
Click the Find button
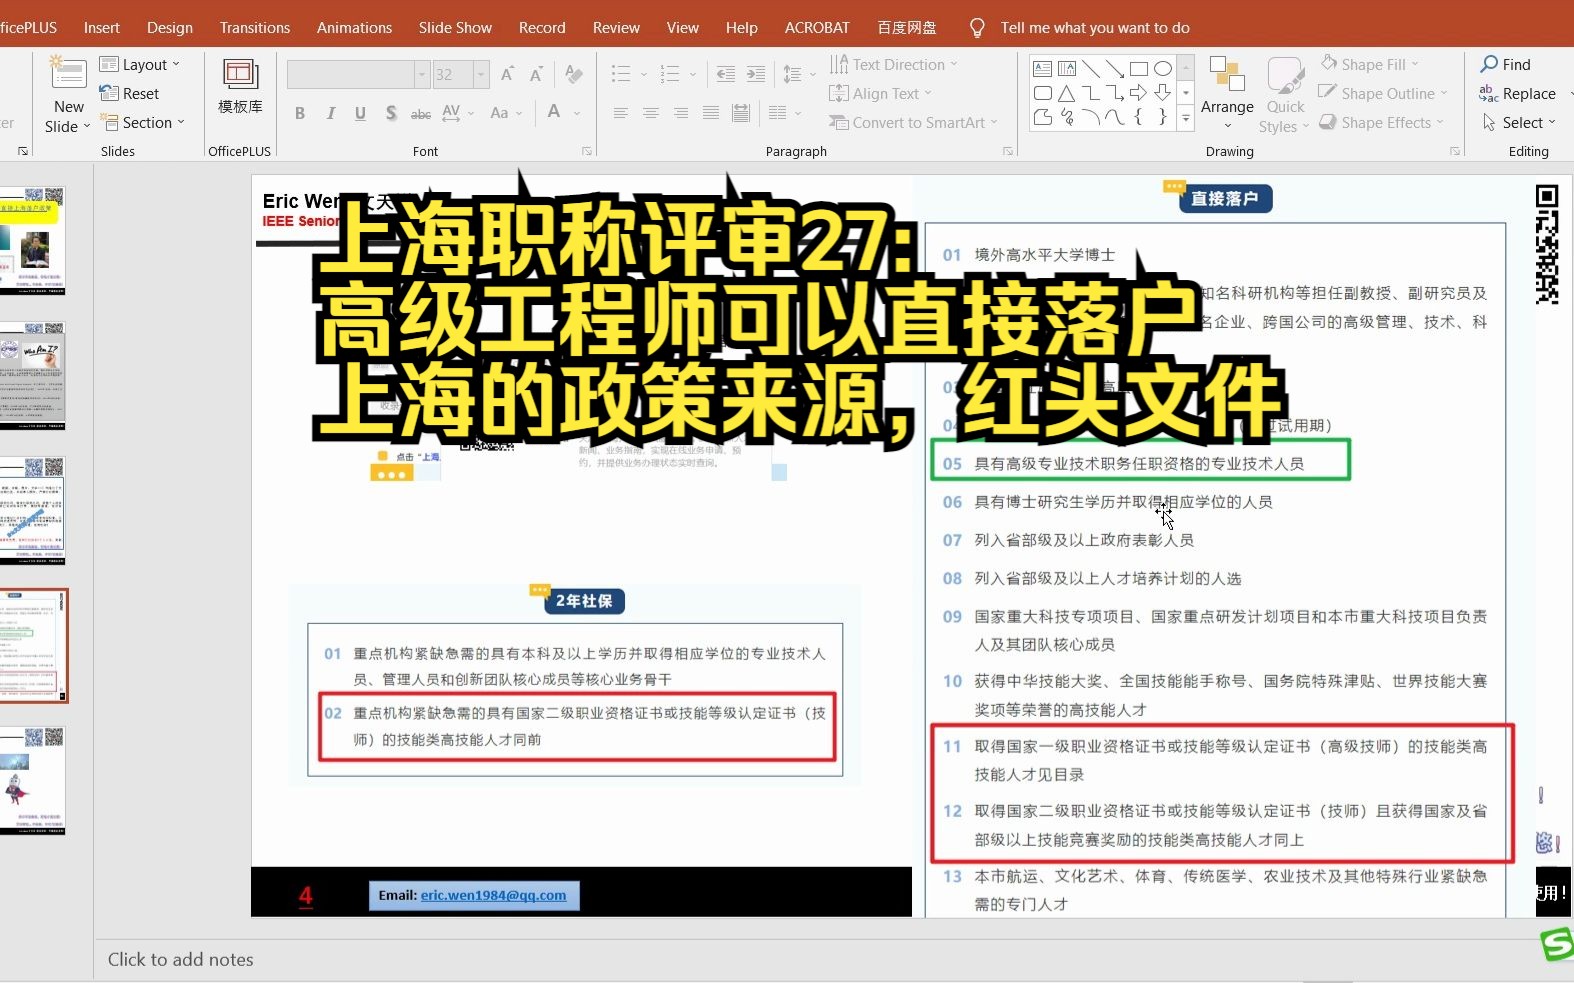pos(1506,65)
